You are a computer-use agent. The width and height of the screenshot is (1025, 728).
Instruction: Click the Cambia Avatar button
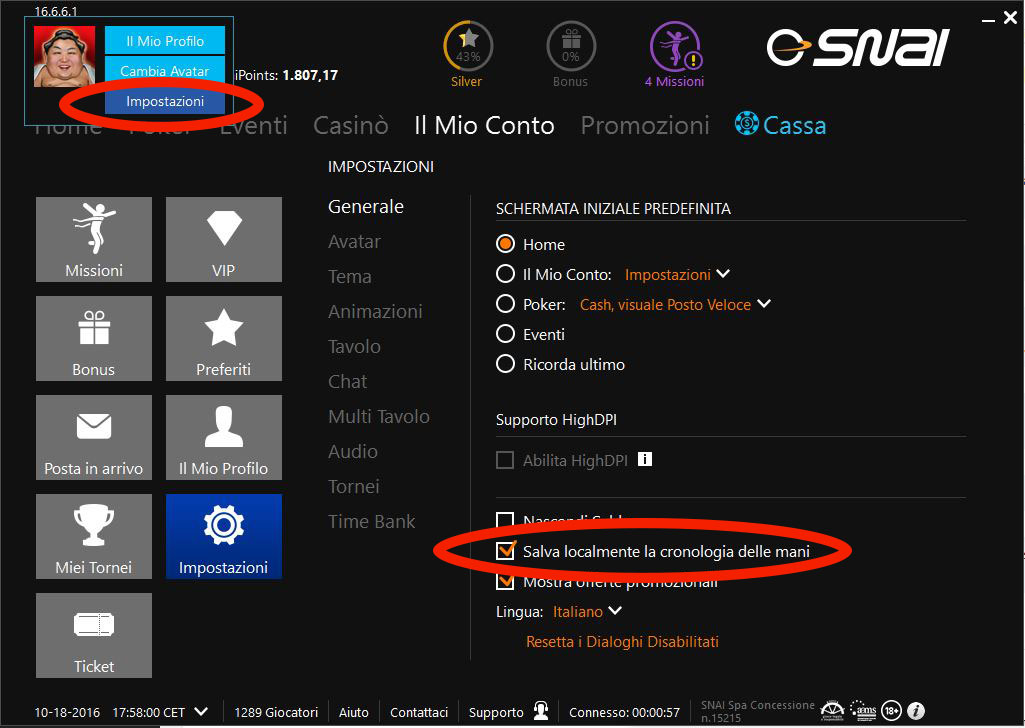click(x=165, y=71)
